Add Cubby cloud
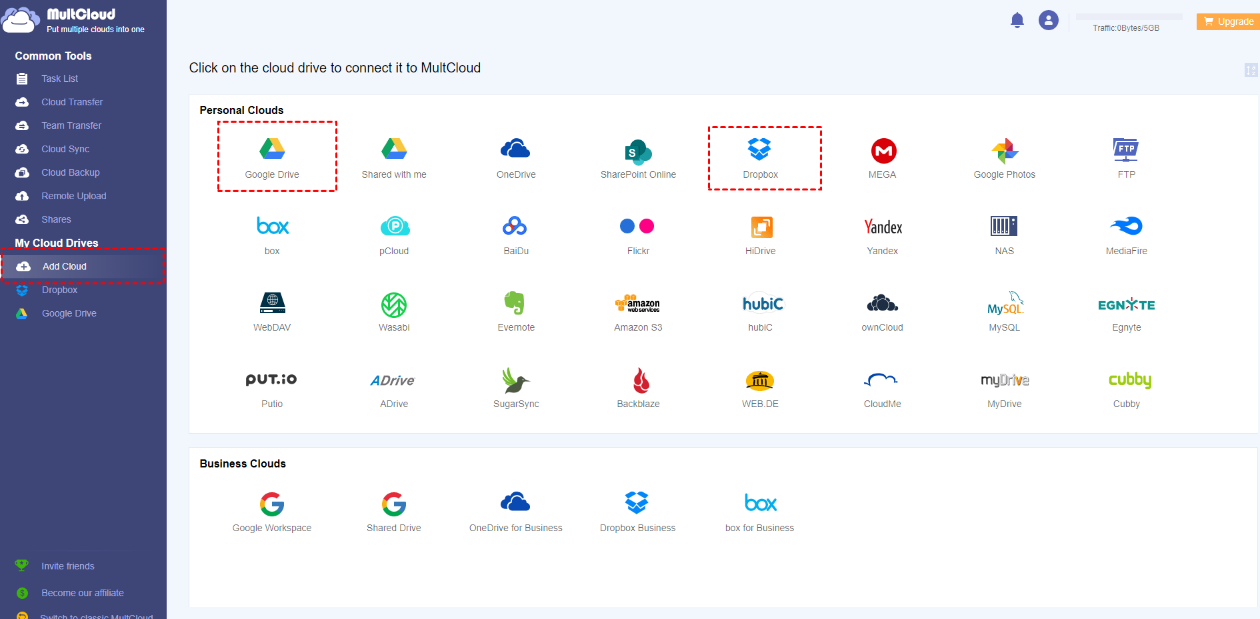Screen dimensions: 1260x619 pos(1127,389)
